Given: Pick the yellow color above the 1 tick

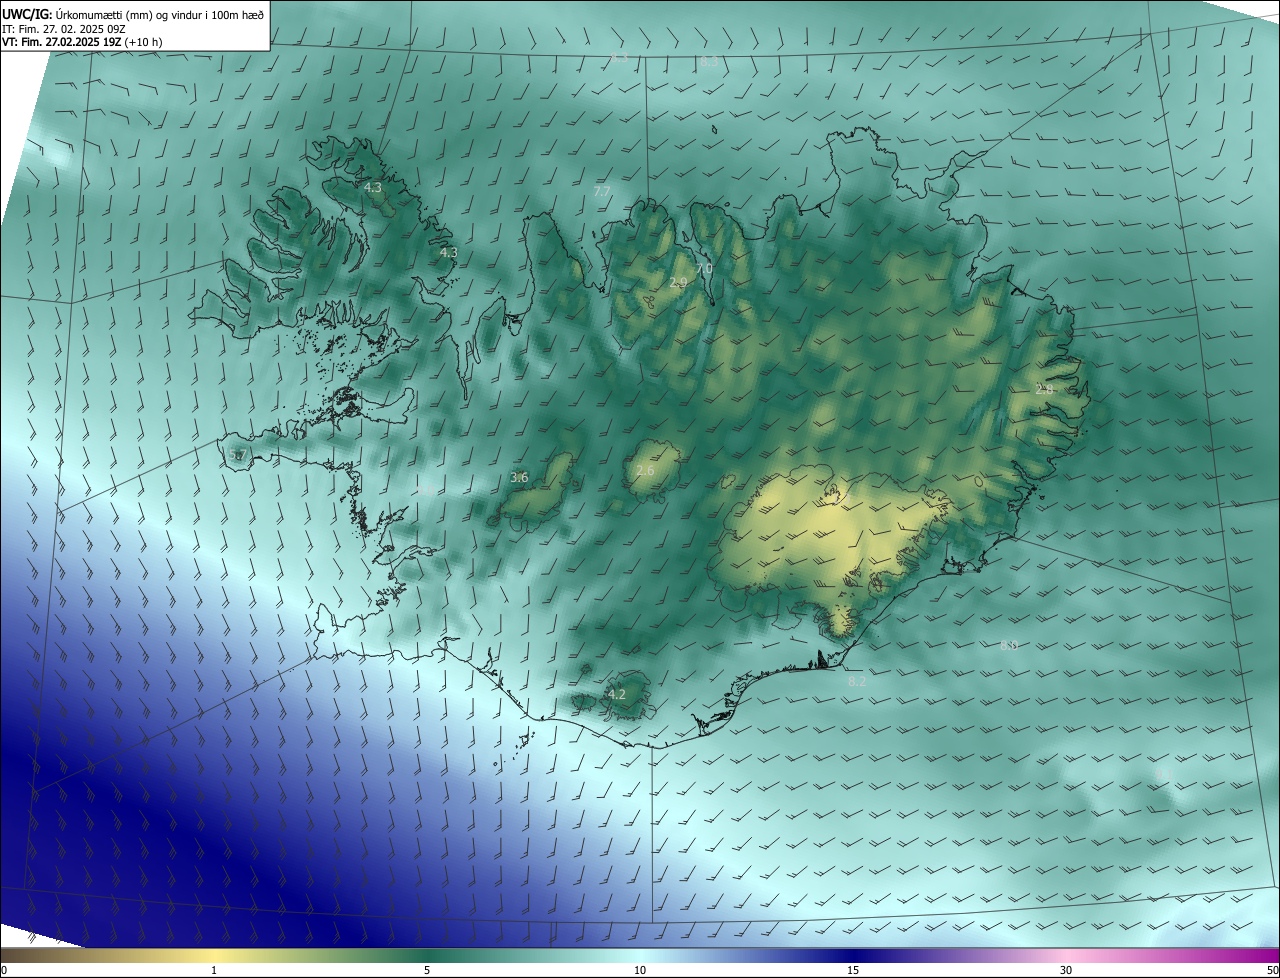Looking at the screenshot, I should tap(214, 955).
